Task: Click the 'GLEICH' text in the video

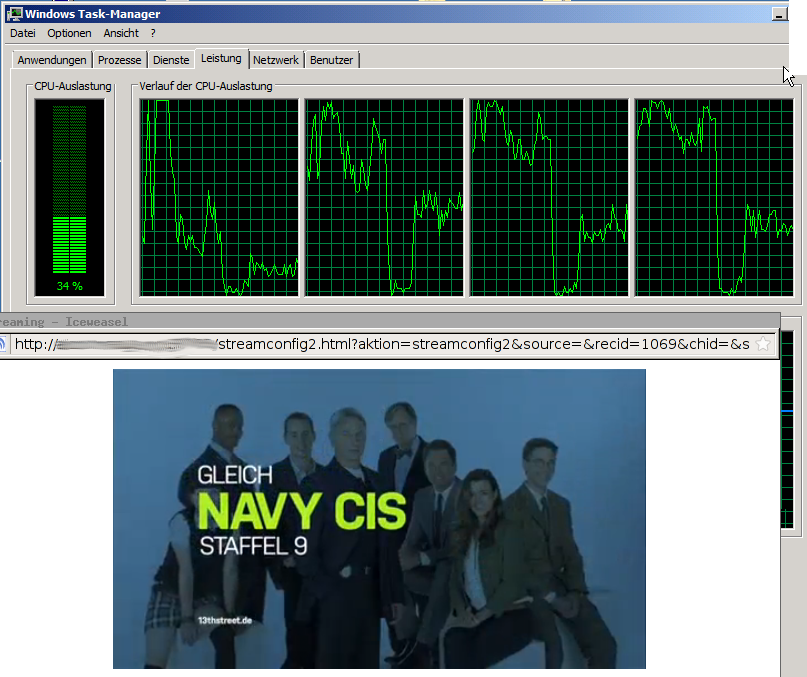Action: 235,475
